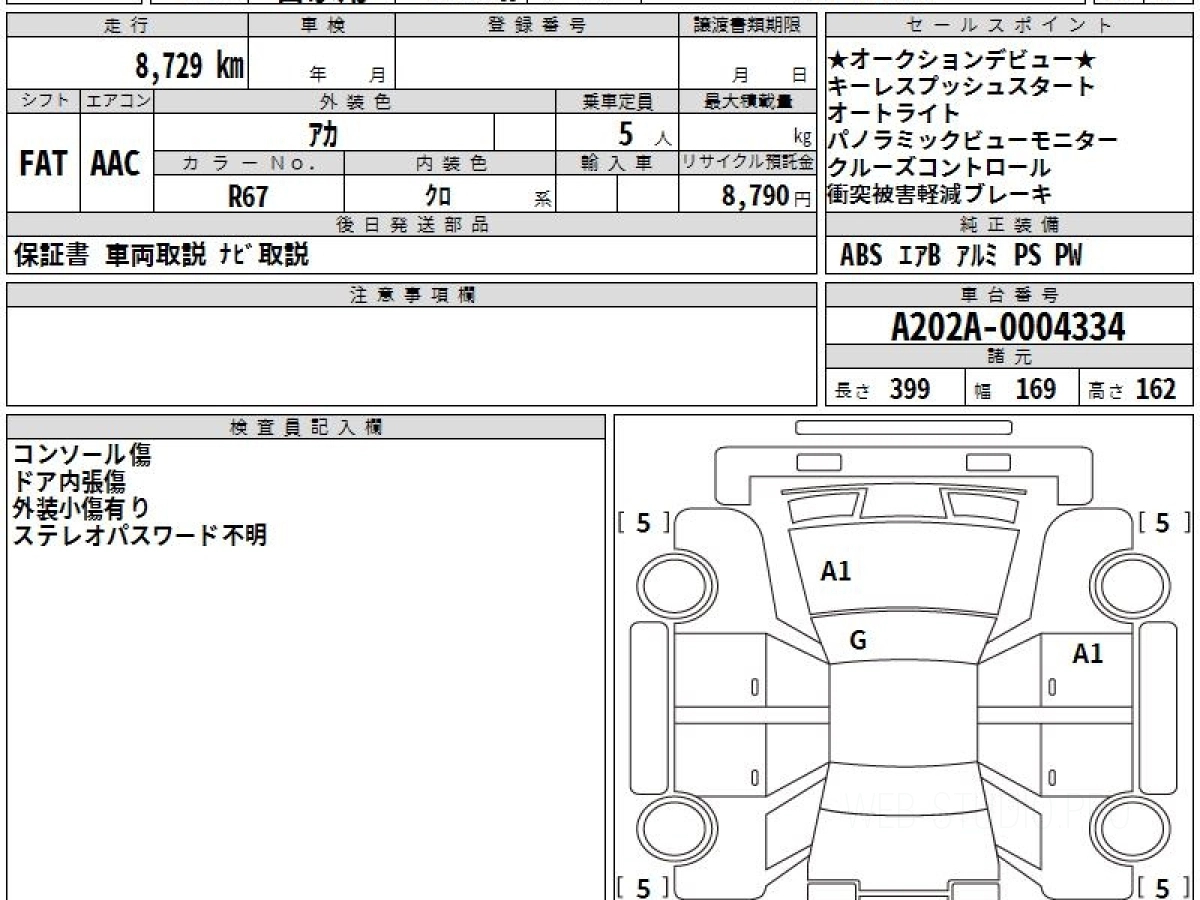Screen dimensions: 1200x900
Task: Select the アカ exterior color value
Action: click(322, 132)
